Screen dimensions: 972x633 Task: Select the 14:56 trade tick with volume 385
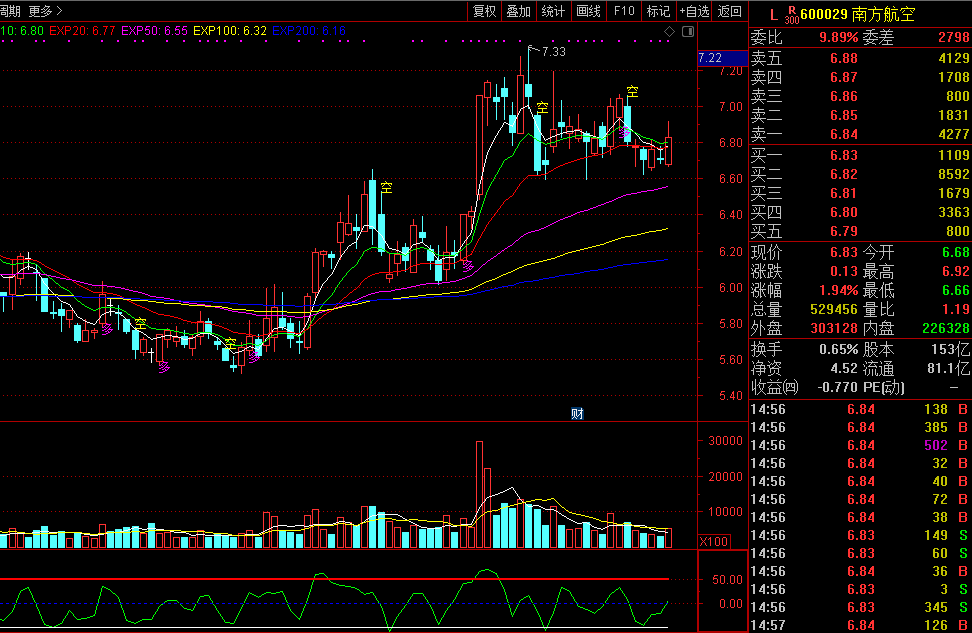click(860, 428)
